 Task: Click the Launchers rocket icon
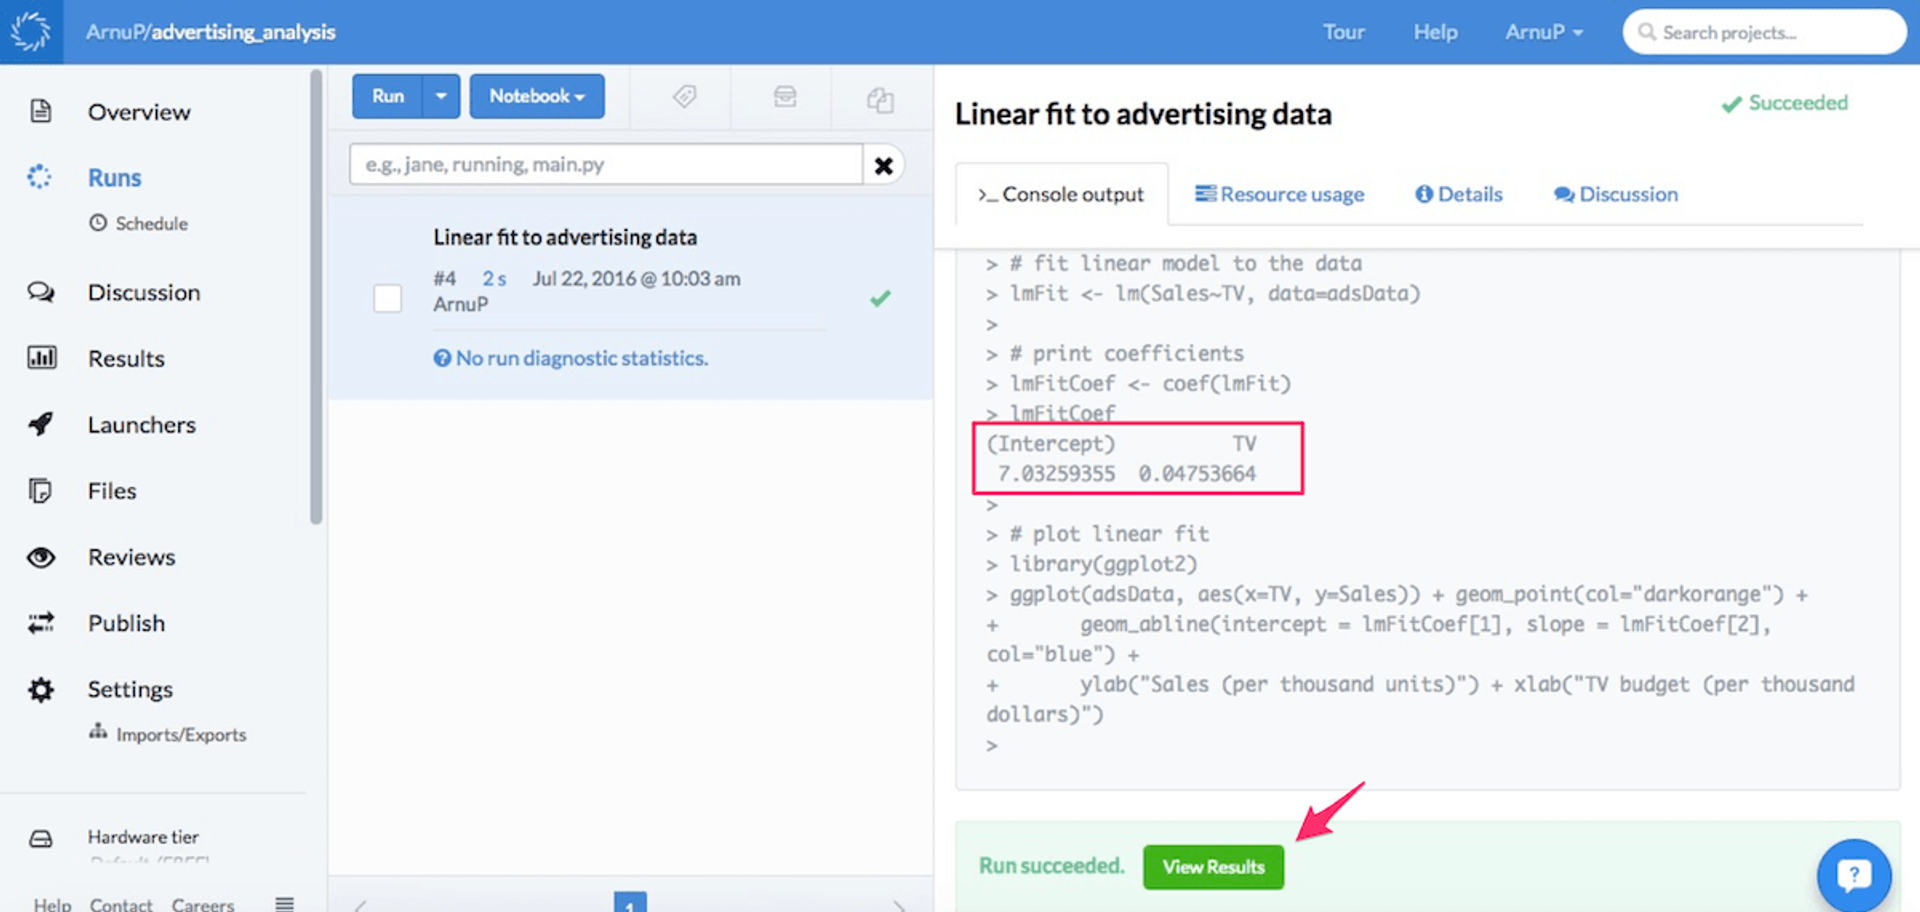(x=41, y=424)
